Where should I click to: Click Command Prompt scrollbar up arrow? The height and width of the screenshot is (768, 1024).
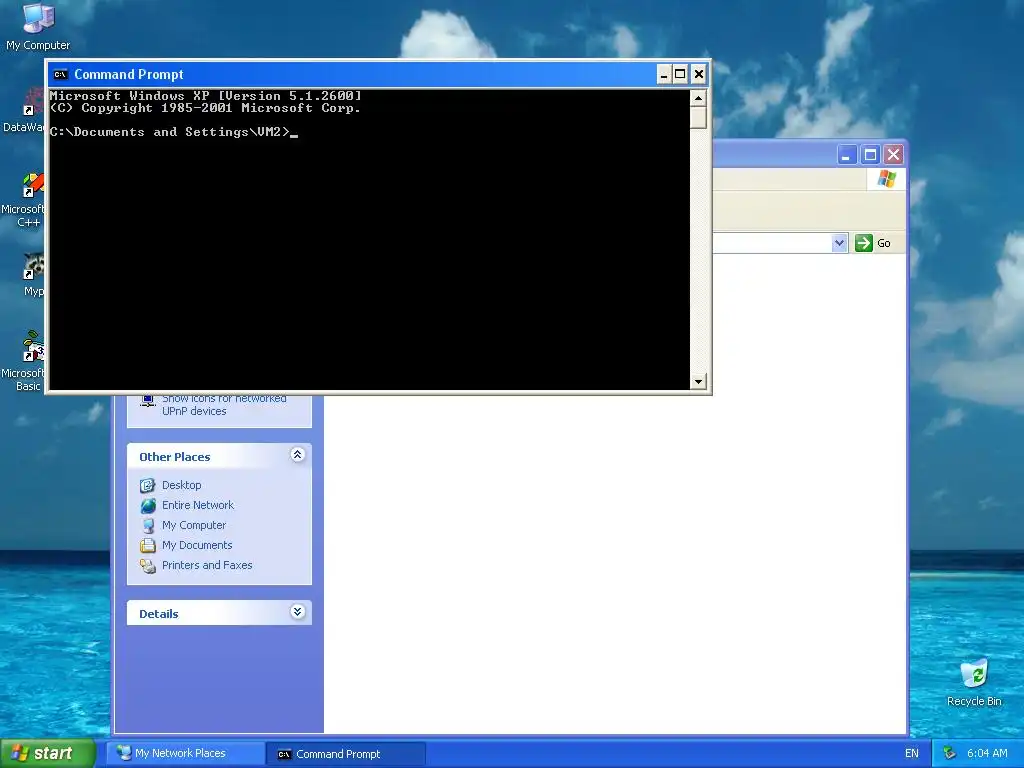coord(698,98)
